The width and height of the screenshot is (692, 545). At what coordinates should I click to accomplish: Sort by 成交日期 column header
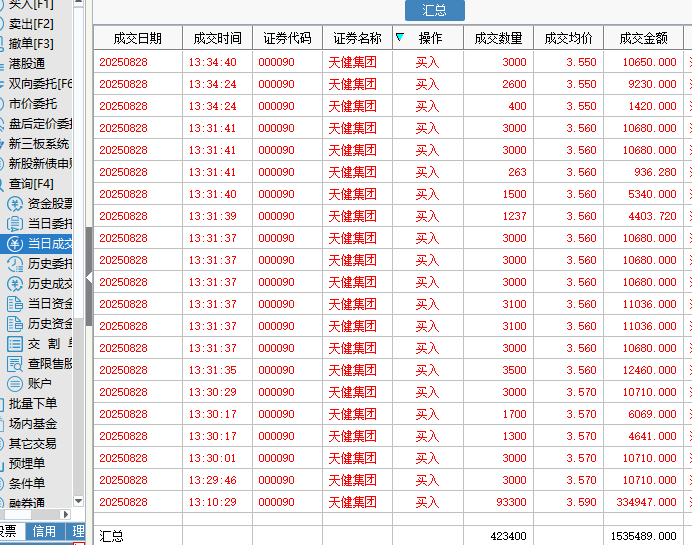[138, 38]
